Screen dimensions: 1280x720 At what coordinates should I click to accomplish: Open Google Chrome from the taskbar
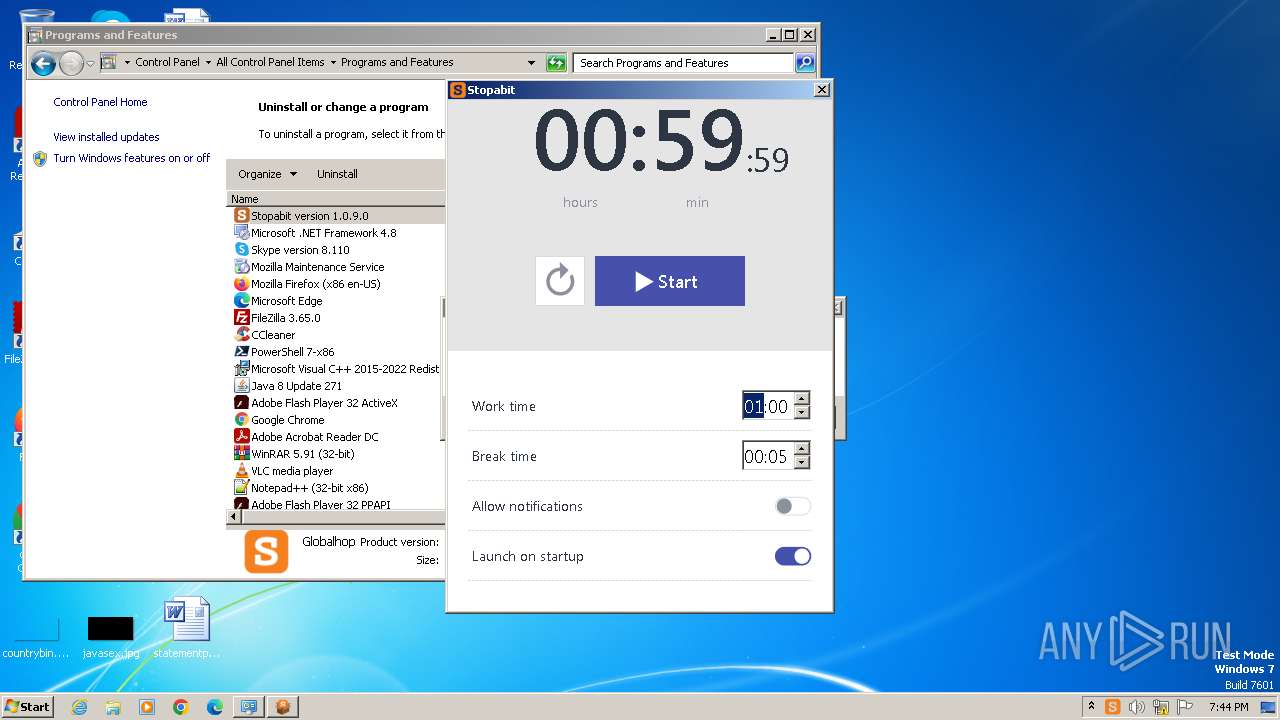(181, 707)
